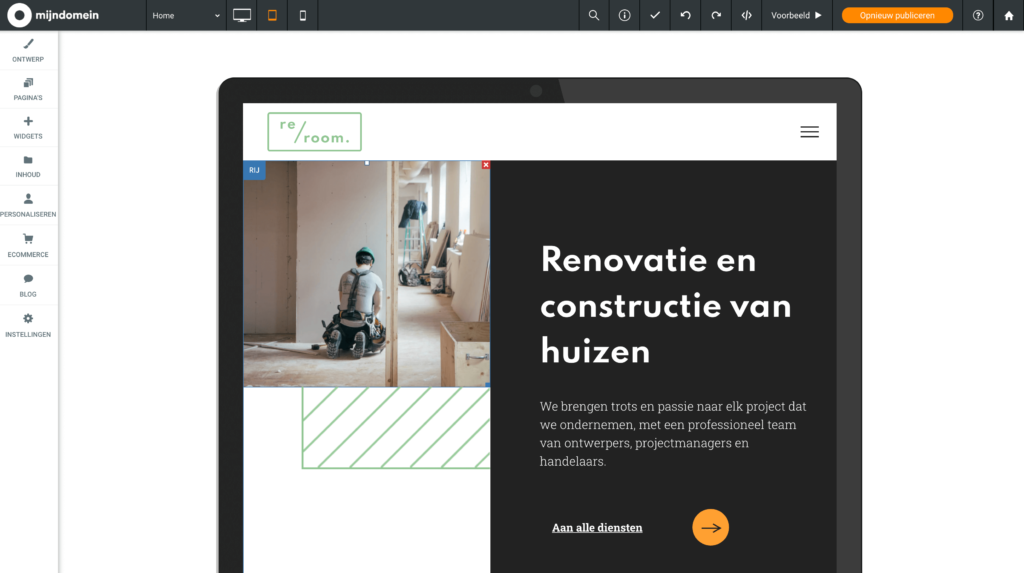The width and height of the screenshot is (1024, 573).
Task: Open the help question mark icon
Action: 978,15
